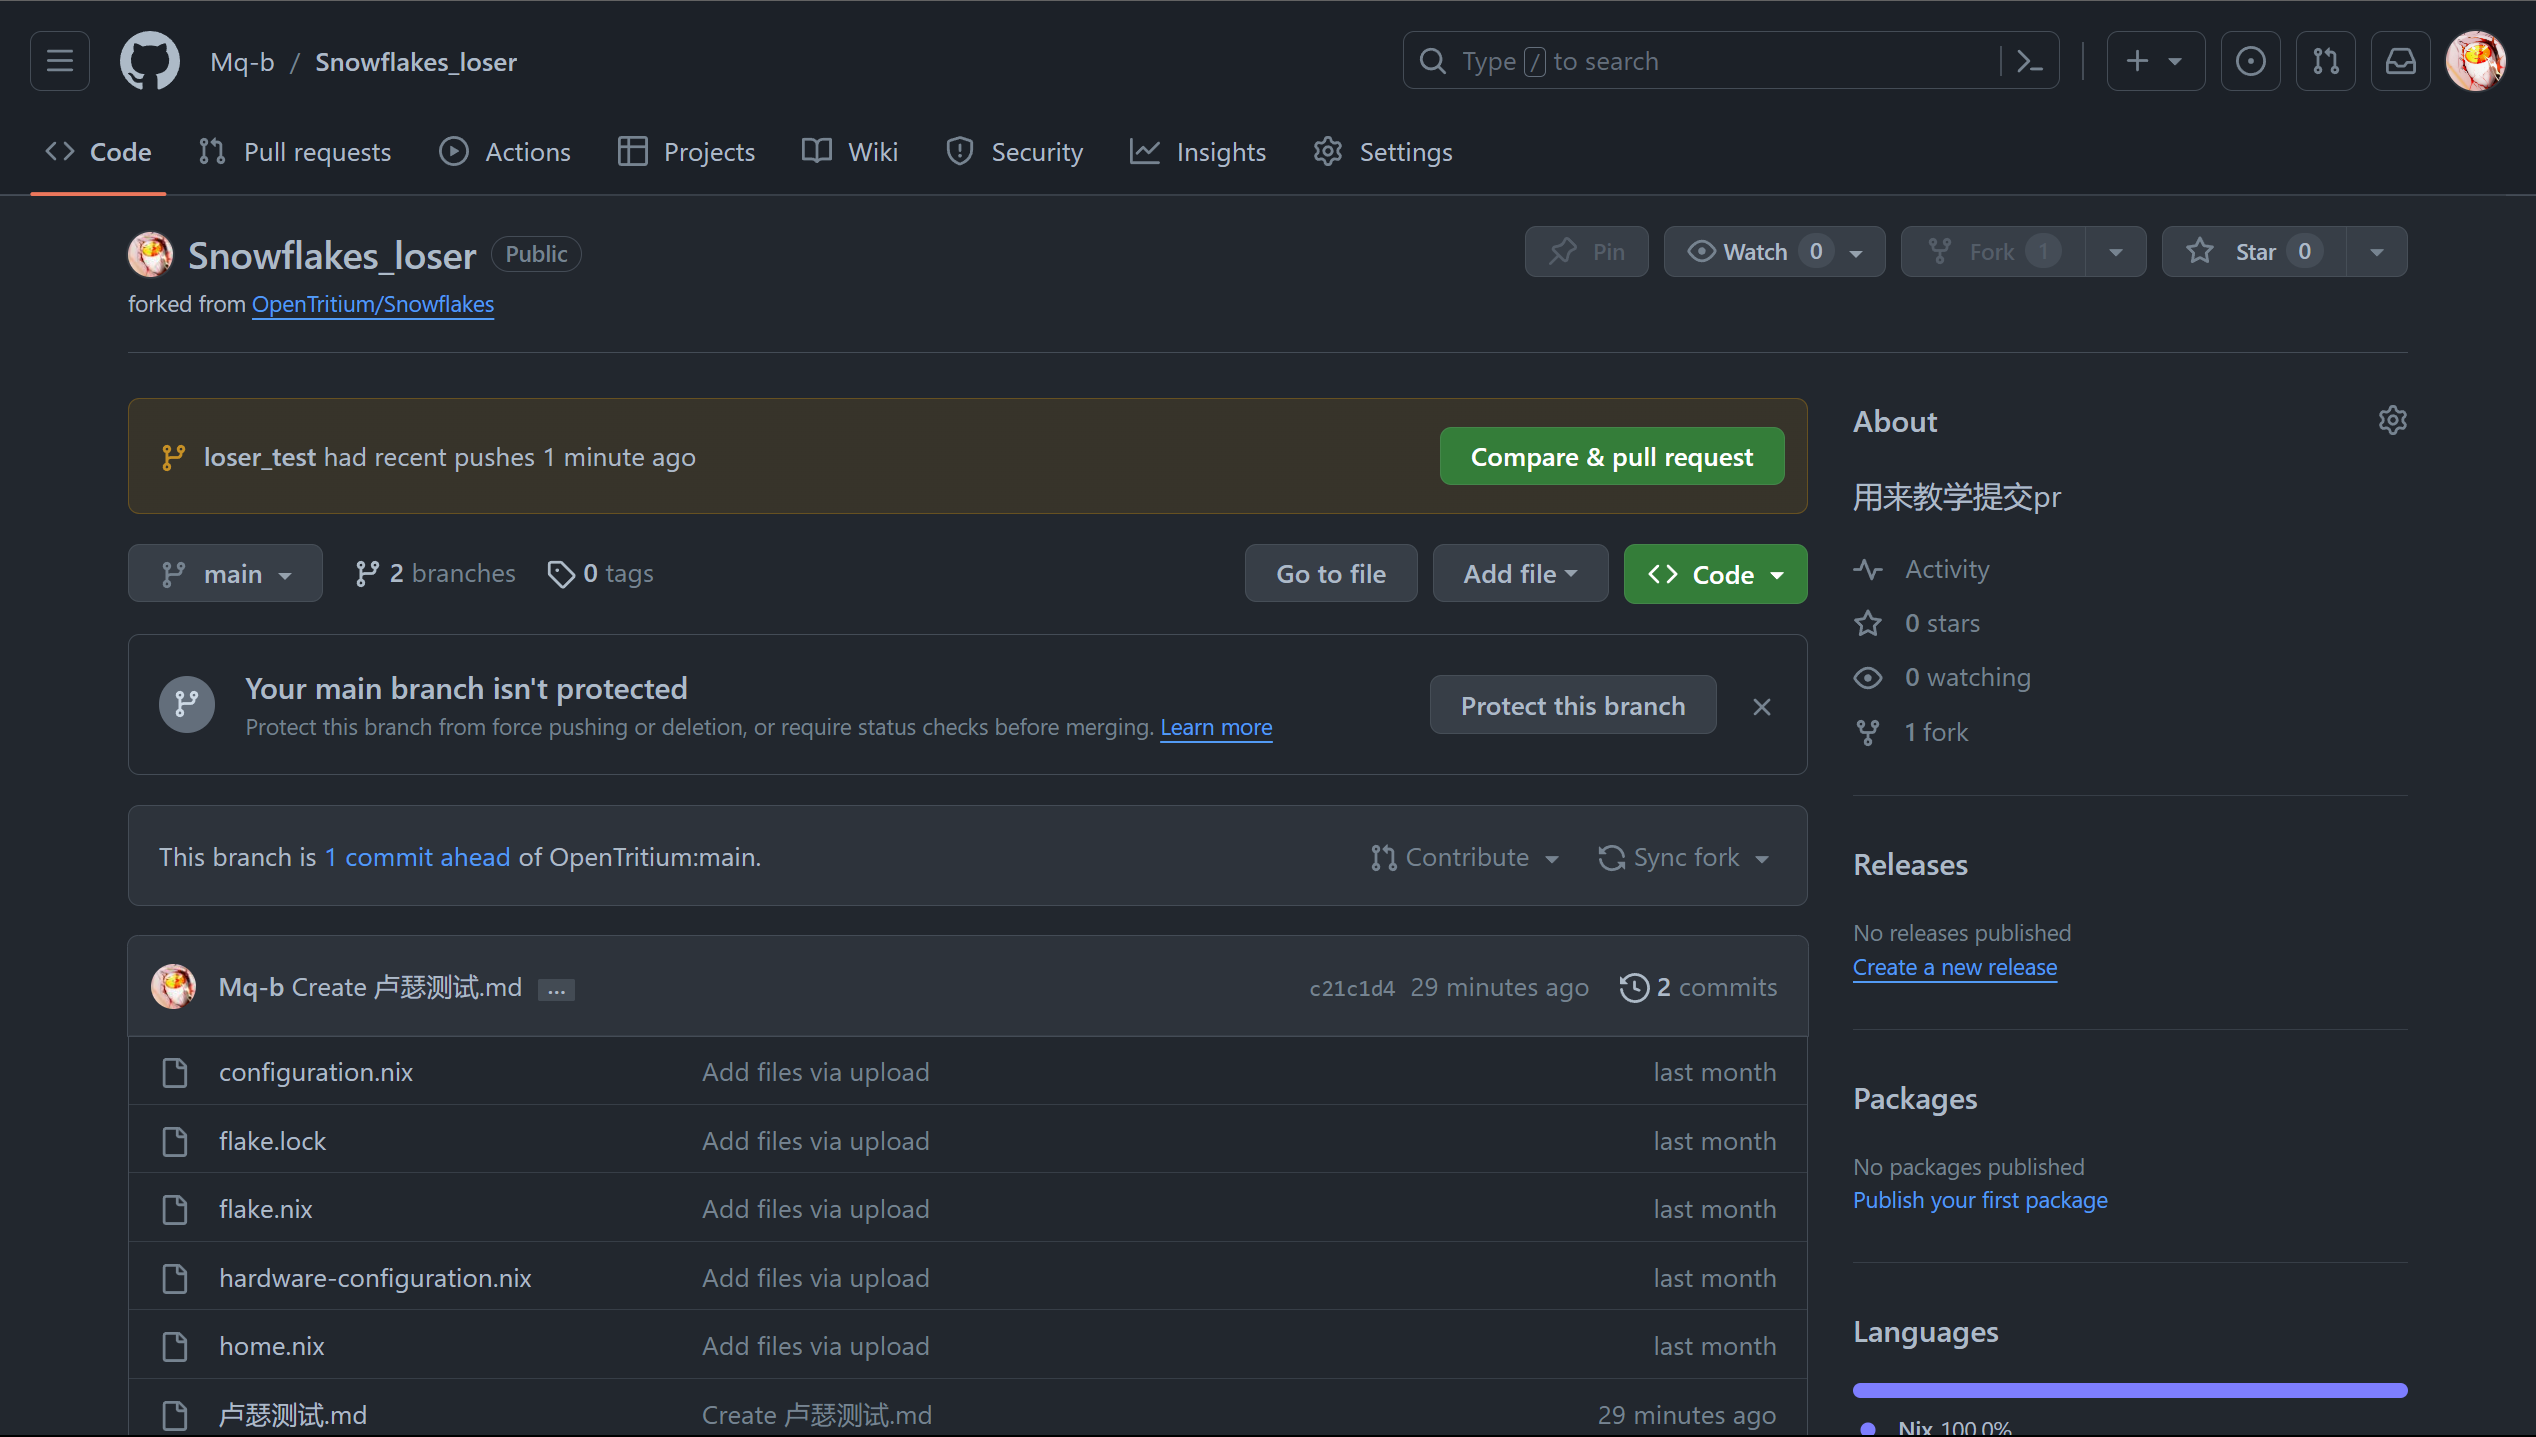Open the issues icon in header
Viewport: 2536px width, 1437px height.
pyautogui.click(x=2250, y=61)
